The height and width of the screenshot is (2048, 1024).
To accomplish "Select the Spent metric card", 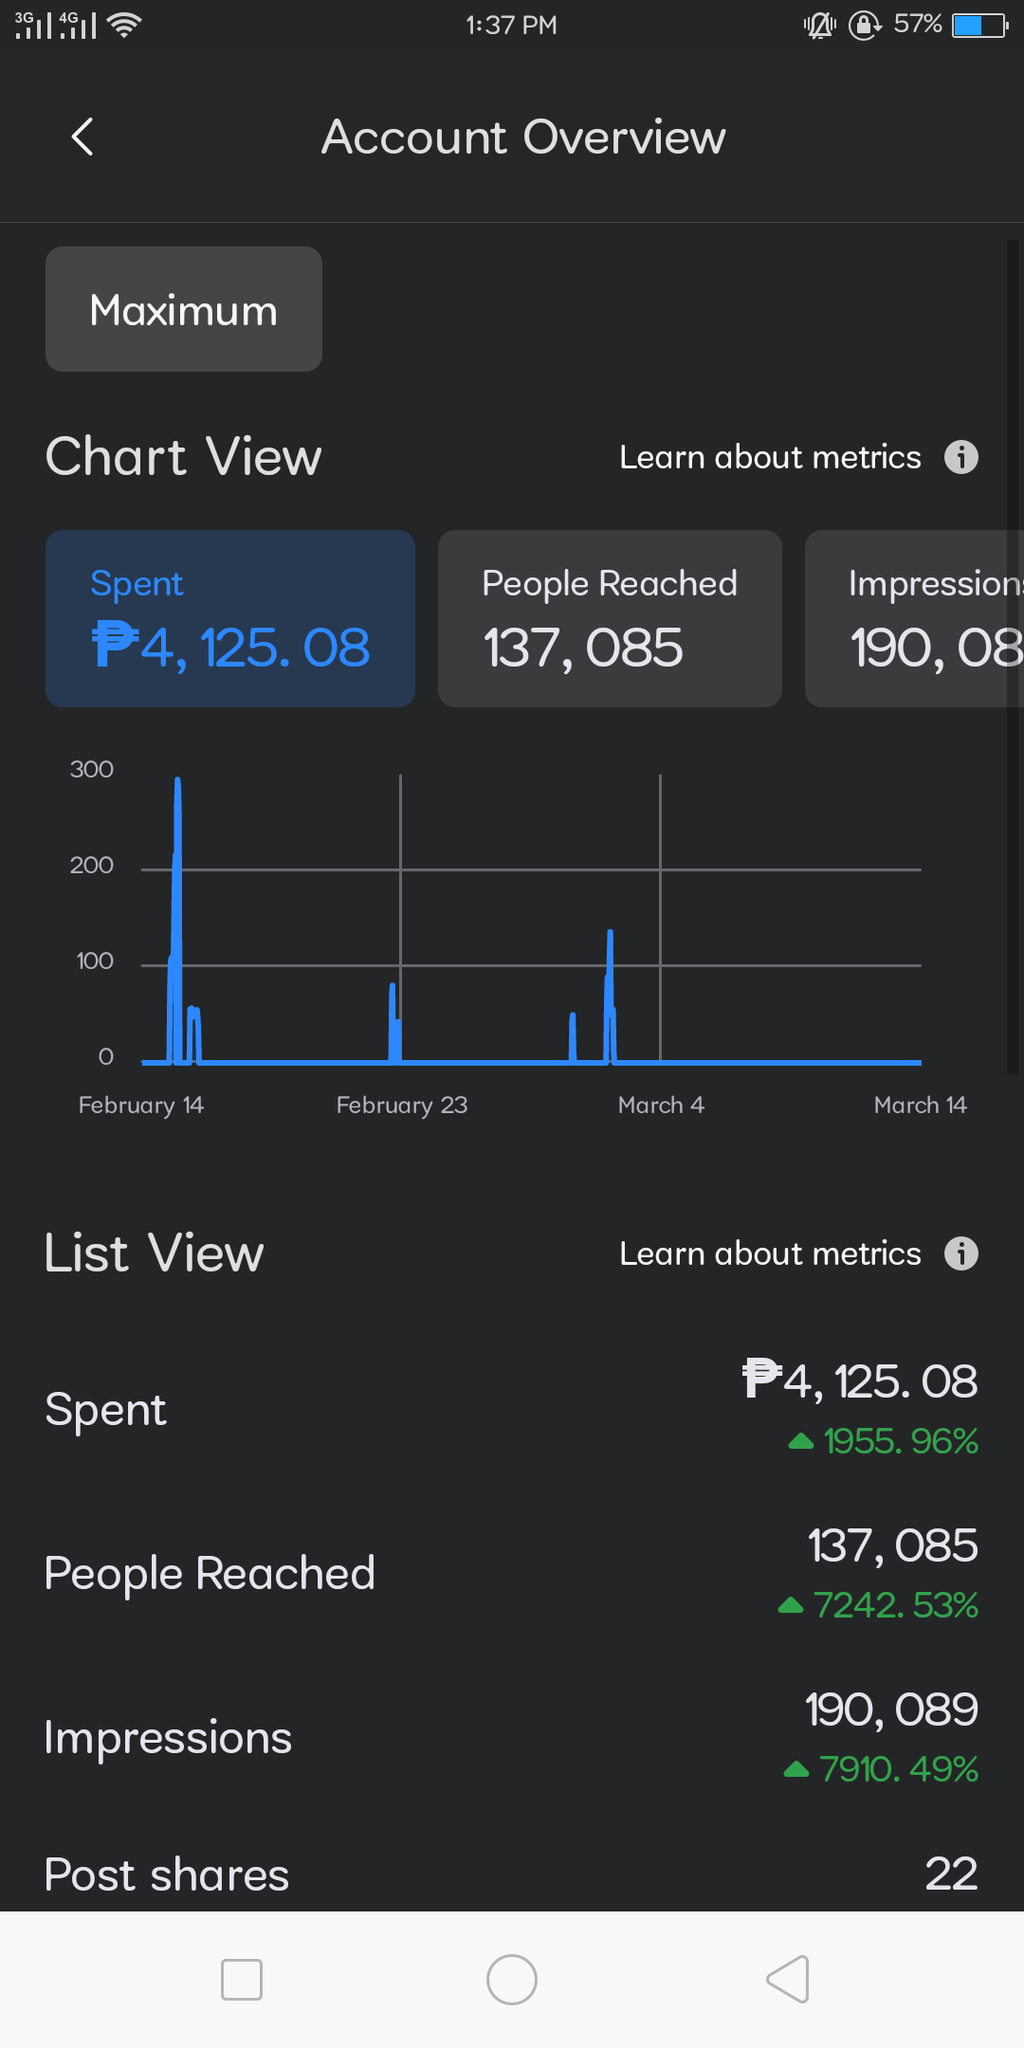I will click(230, 619).
